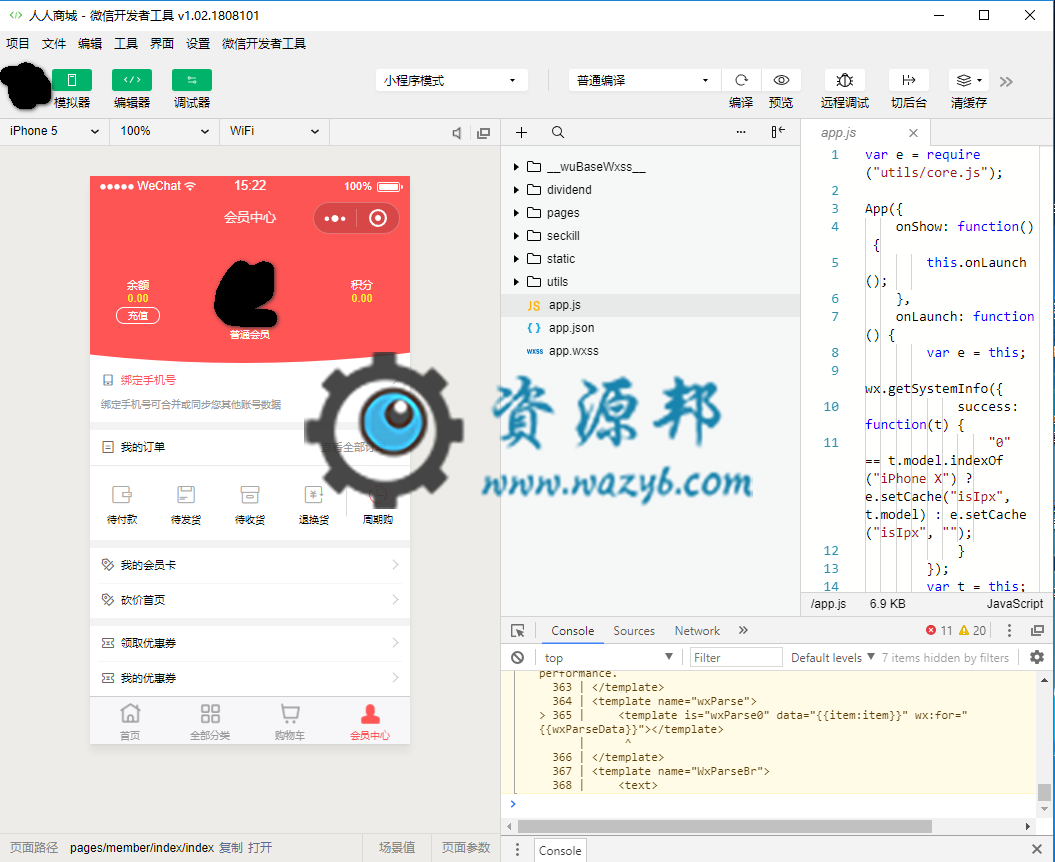Close the app.js editor tab

913,133
